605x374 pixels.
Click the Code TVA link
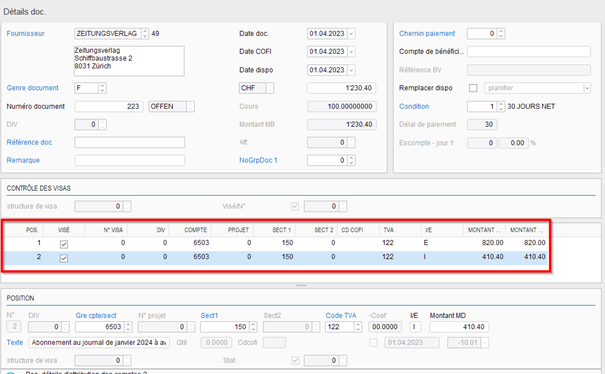pos(341,315)
